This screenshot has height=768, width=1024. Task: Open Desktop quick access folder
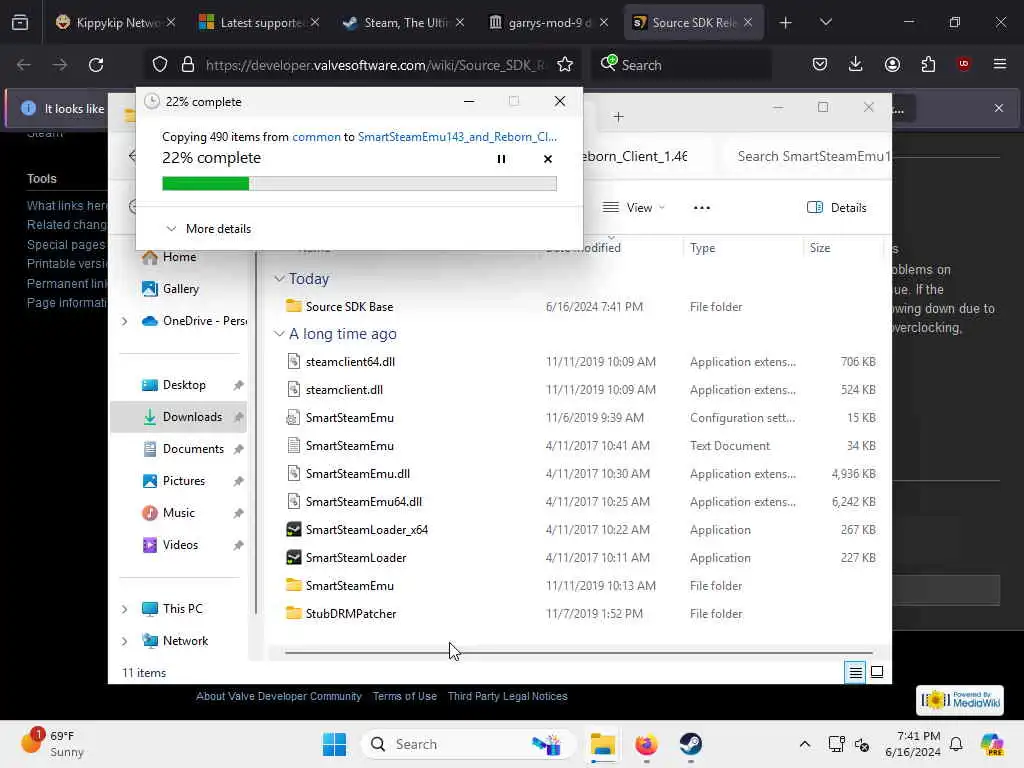click(184, 385)
